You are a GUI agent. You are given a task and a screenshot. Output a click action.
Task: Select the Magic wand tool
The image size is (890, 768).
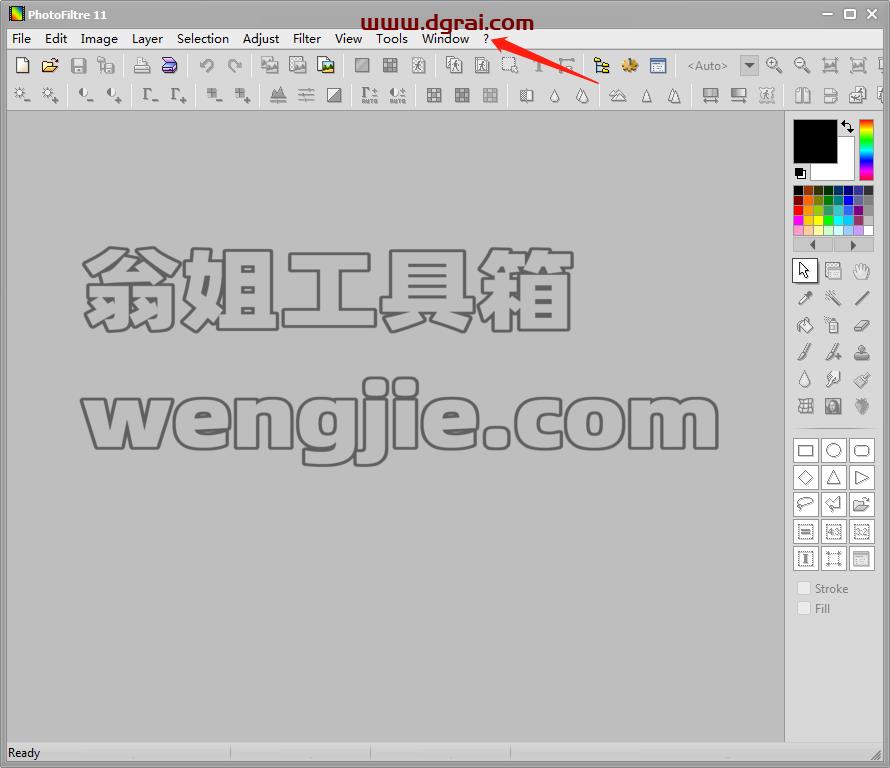pyautogui.click(x=833, y=298)
